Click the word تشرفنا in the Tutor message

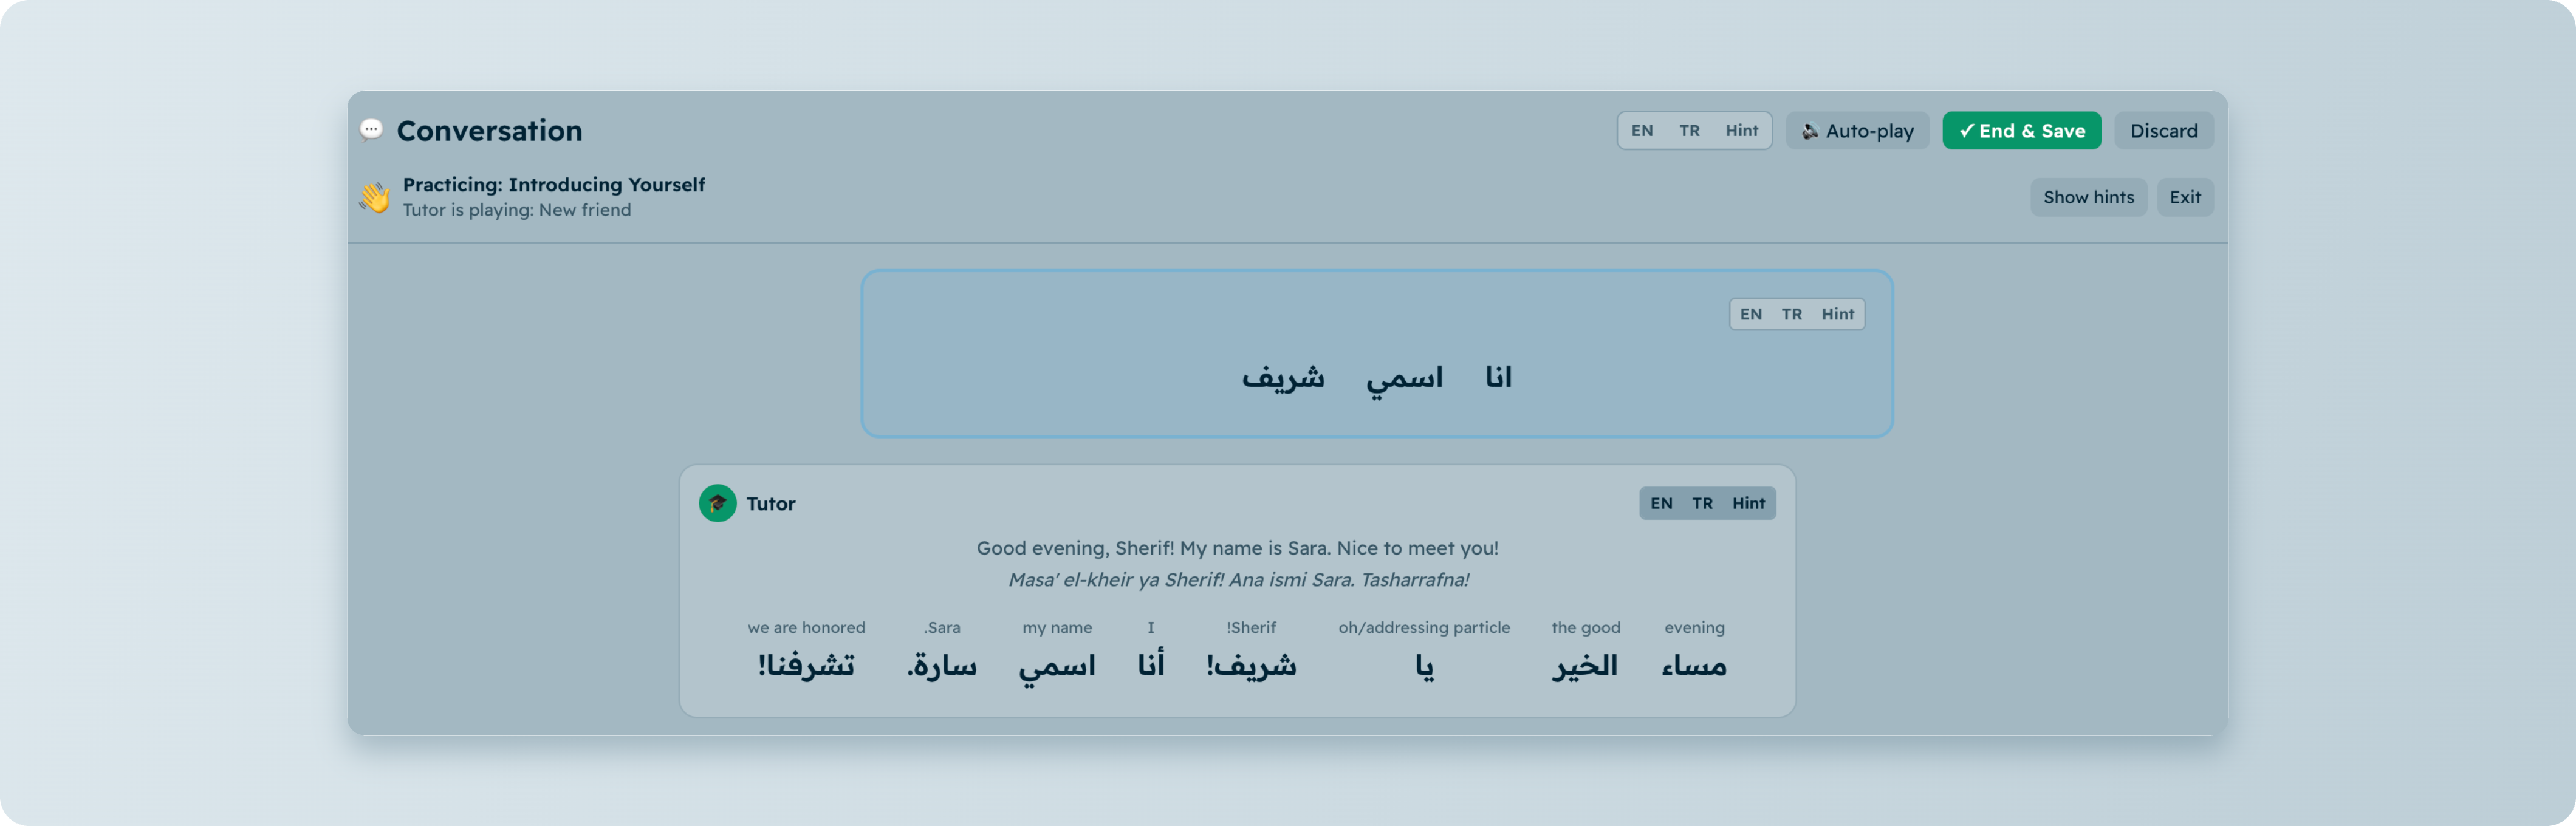pos(806,665)
